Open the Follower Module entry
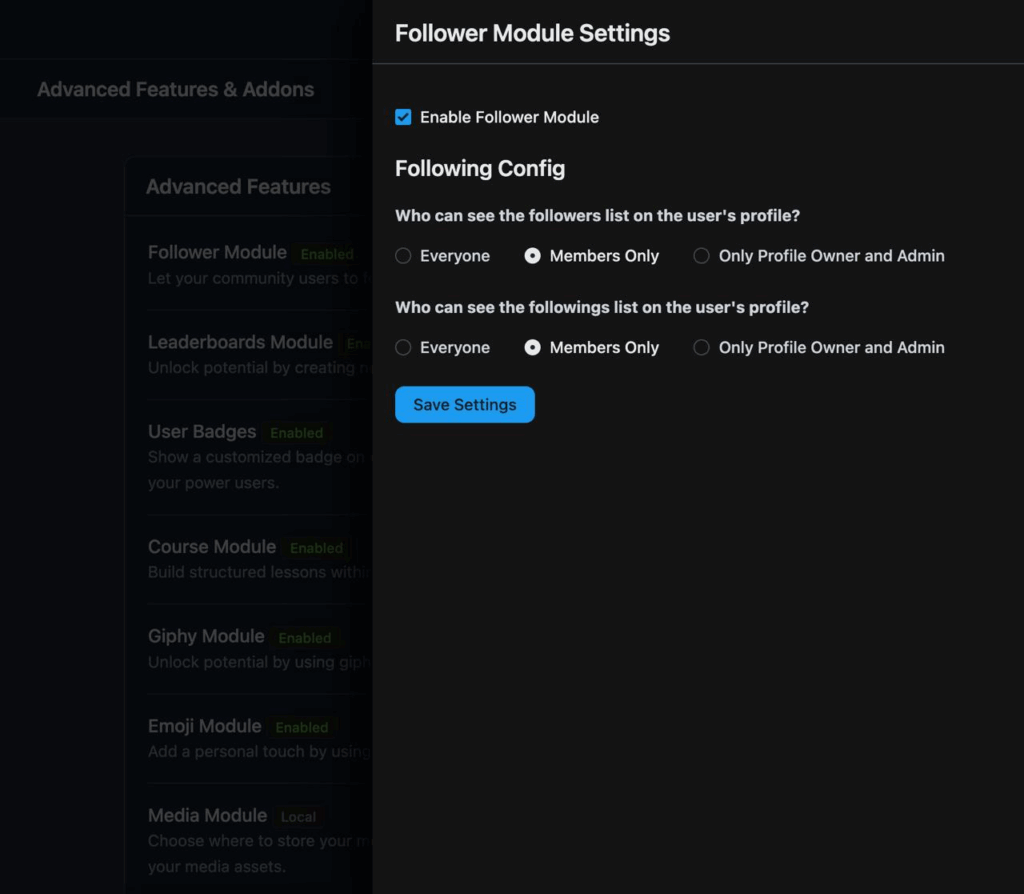Image resolution: width=1024 pixels, height=894 pixels. click(x=217, y=253)
